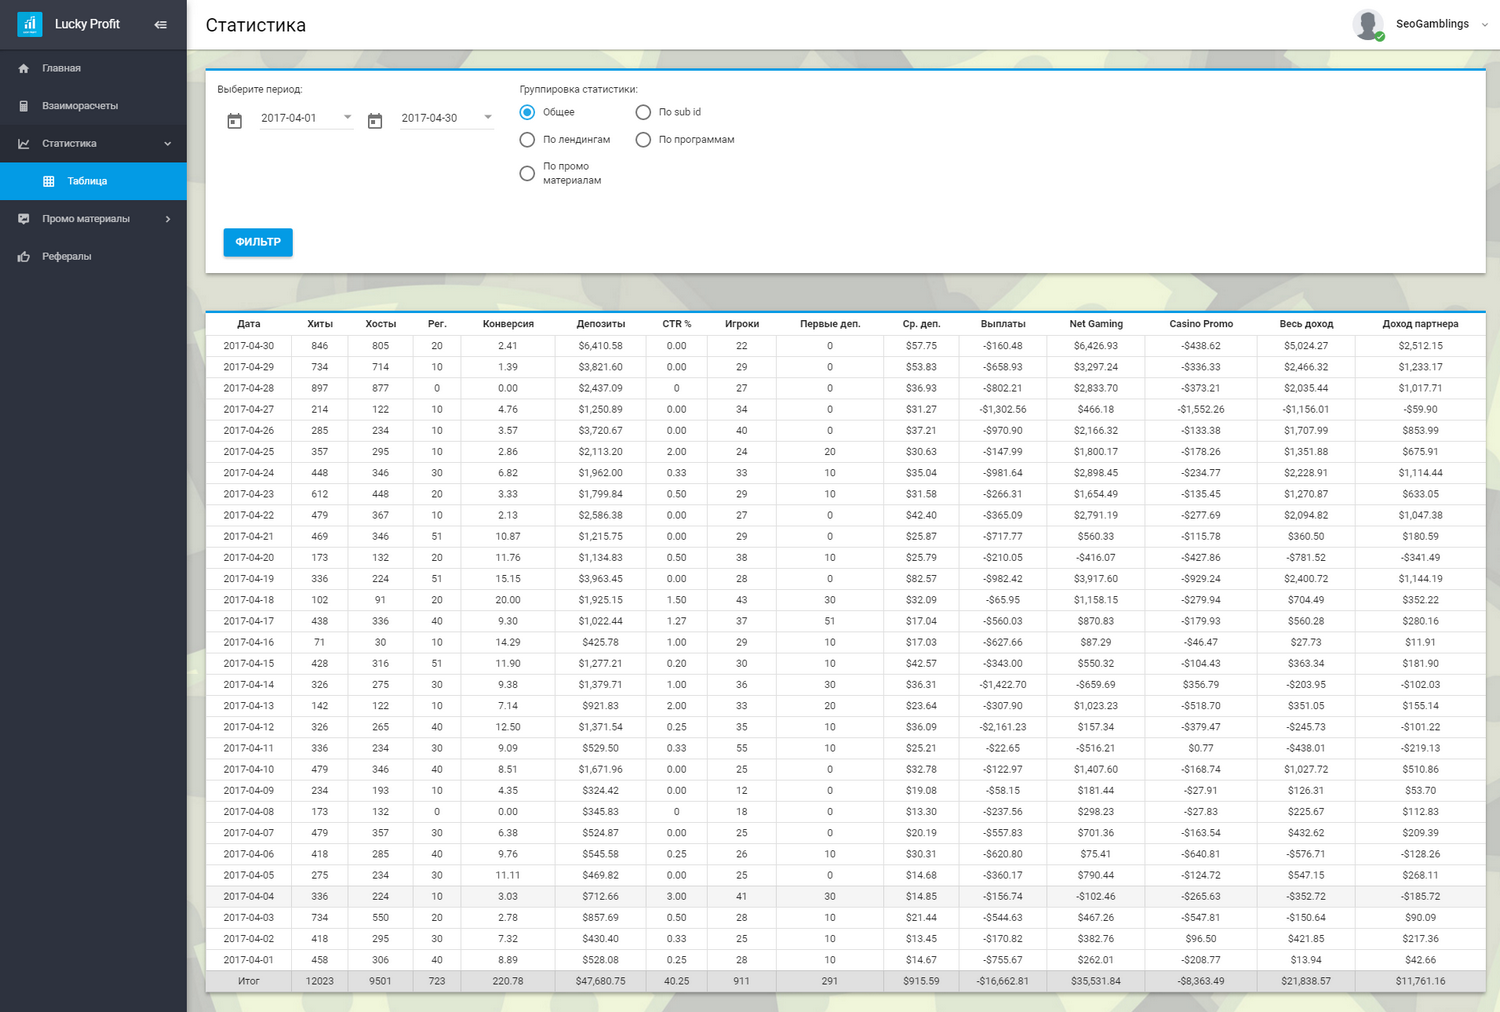Click the Хосты column header

tap(381, 324)
